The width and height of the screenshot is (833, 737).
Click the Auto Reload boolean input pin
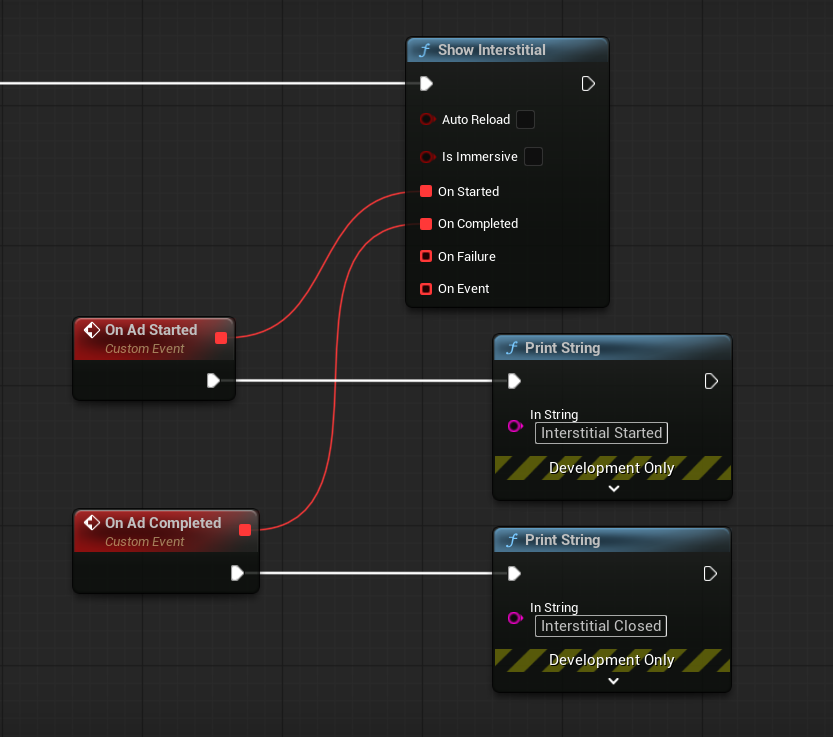(x=427, y=120)
